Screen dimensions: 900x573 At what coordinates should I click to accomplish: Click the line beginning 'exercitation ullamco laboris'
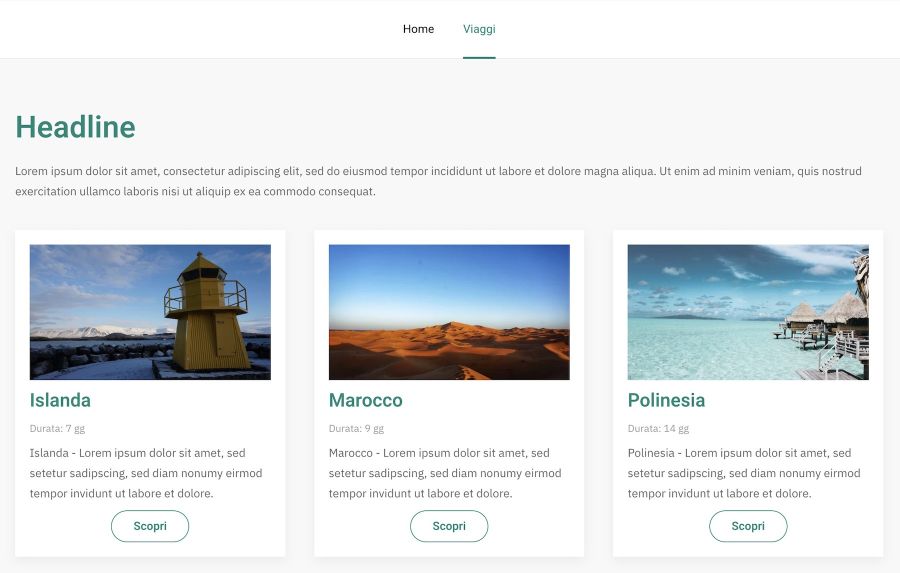click(195, 191)
